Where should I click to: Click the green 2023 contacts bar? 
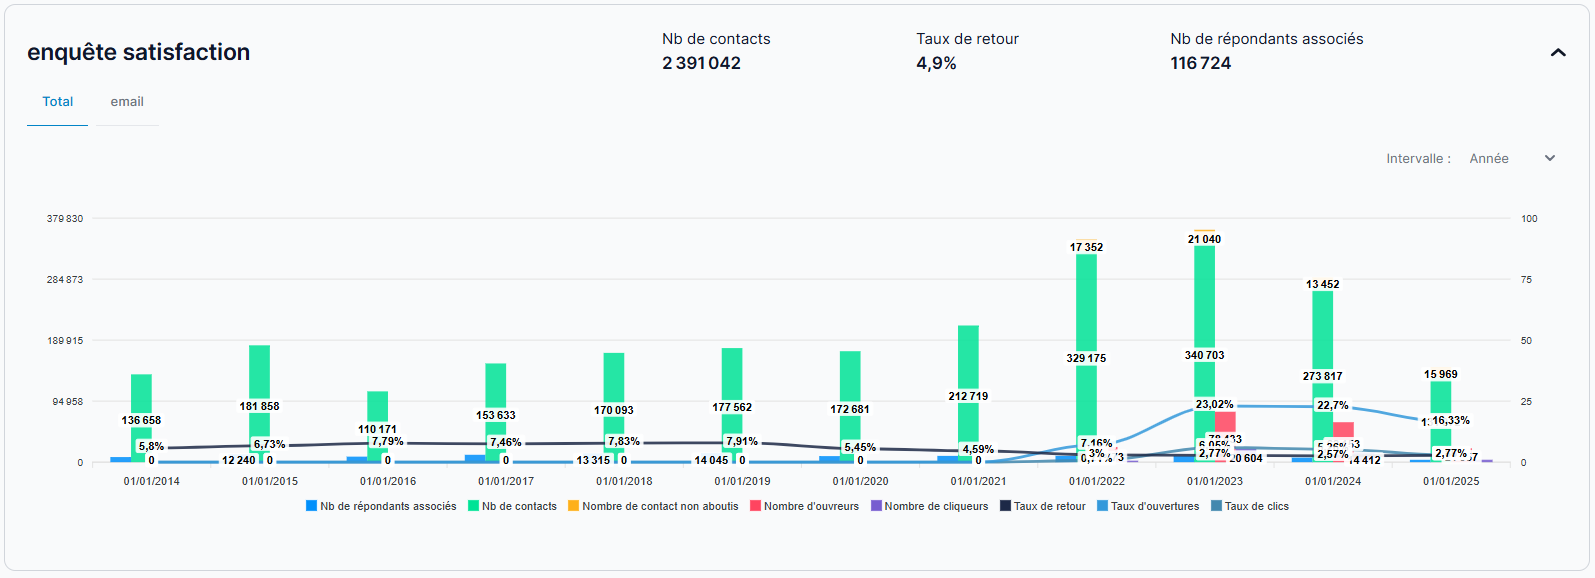pyautogui.click(x=1205, y=300)
